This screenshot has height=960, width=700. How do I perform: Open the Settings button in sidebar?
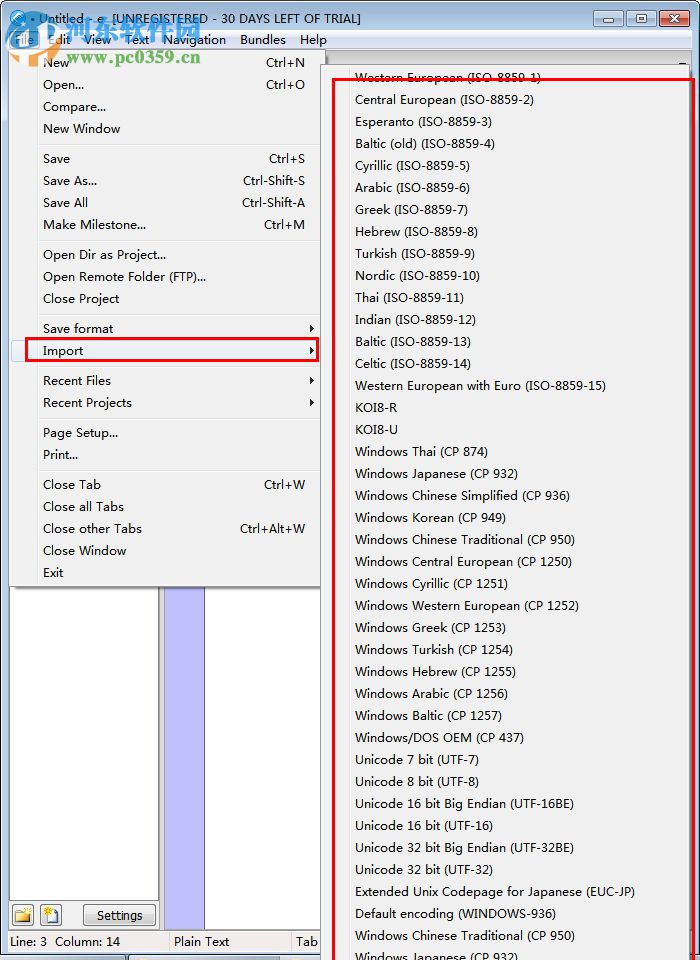[x=119, y=915]
